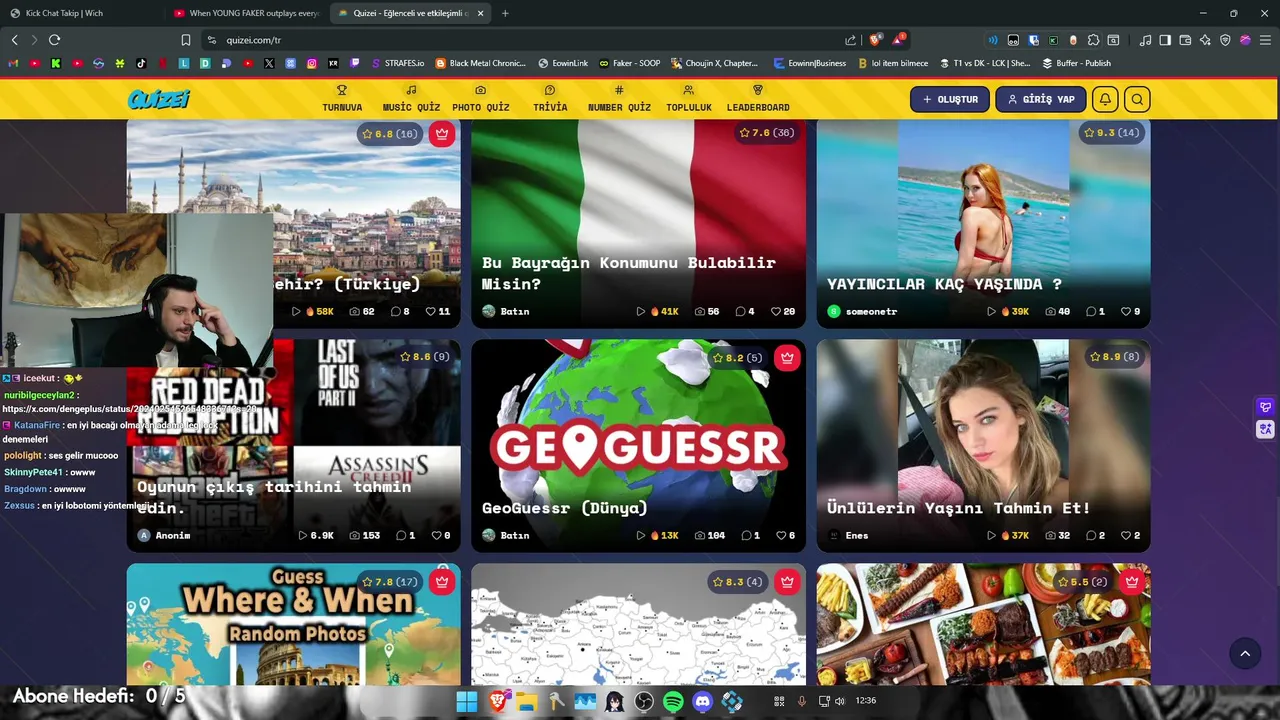Close the Quizei tab
The height and width of the screenshot is (720, 1280).
click(x=480, y=13)
